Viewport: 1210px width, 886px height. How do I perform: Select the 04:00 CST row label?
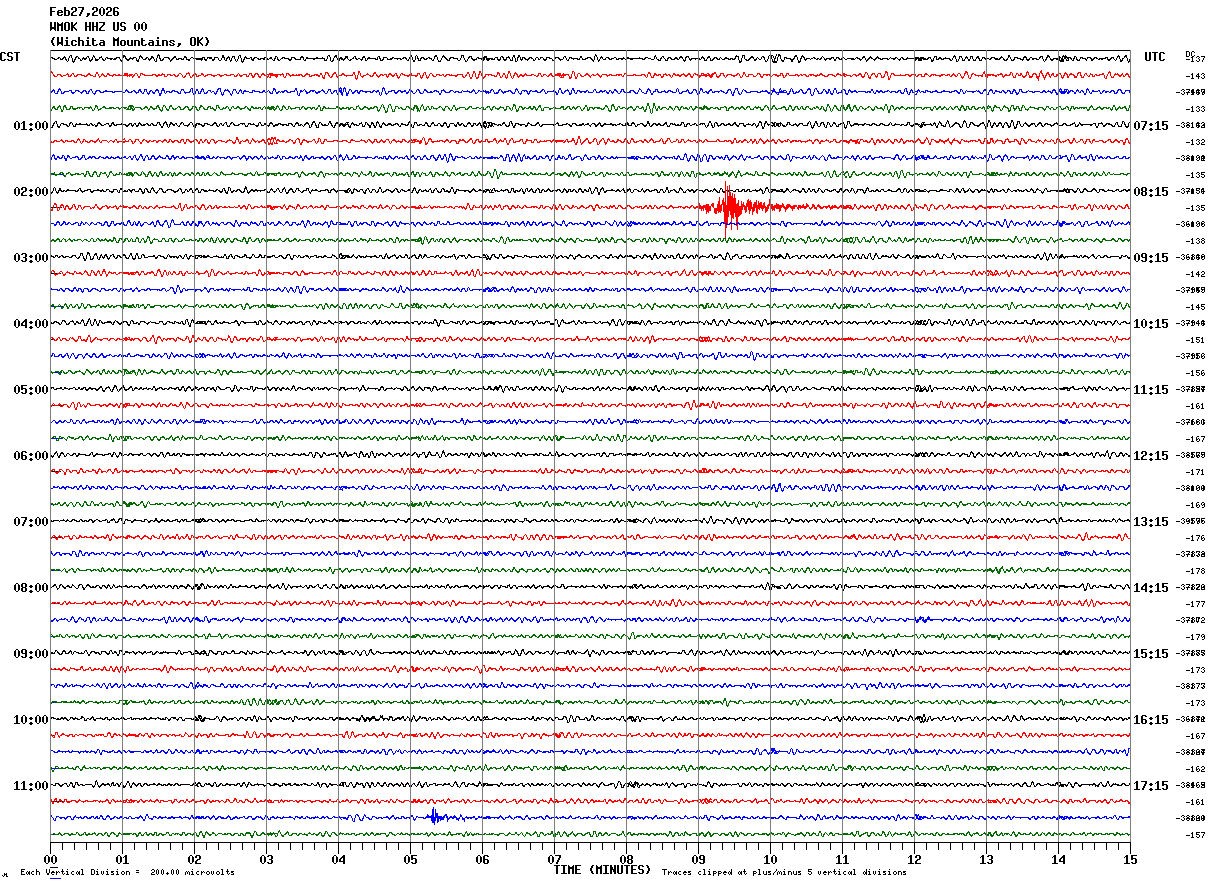click(x=31, y=324)
